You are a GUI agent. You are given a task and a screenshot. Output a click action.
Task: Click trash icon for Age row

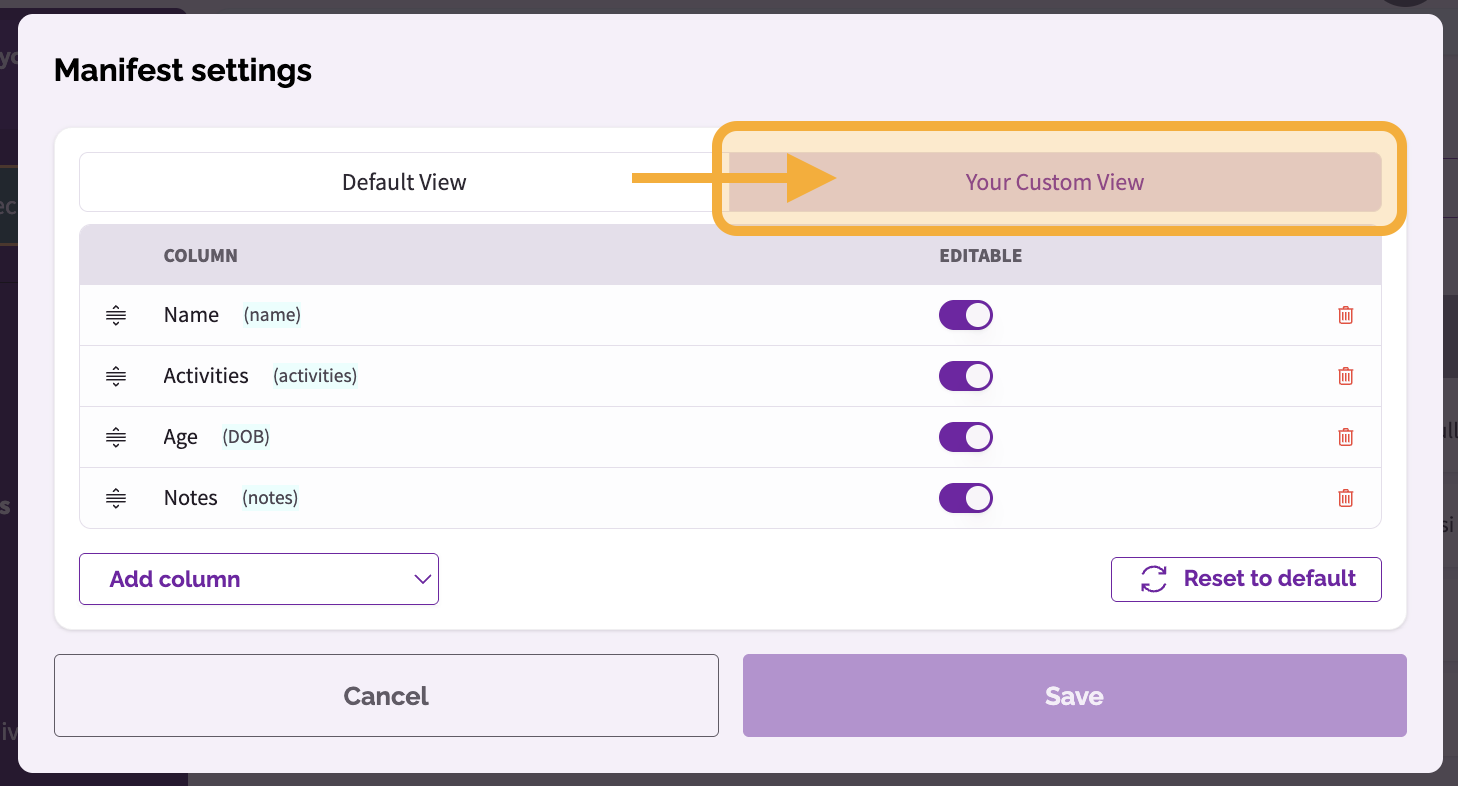(x=1346, y=437)
